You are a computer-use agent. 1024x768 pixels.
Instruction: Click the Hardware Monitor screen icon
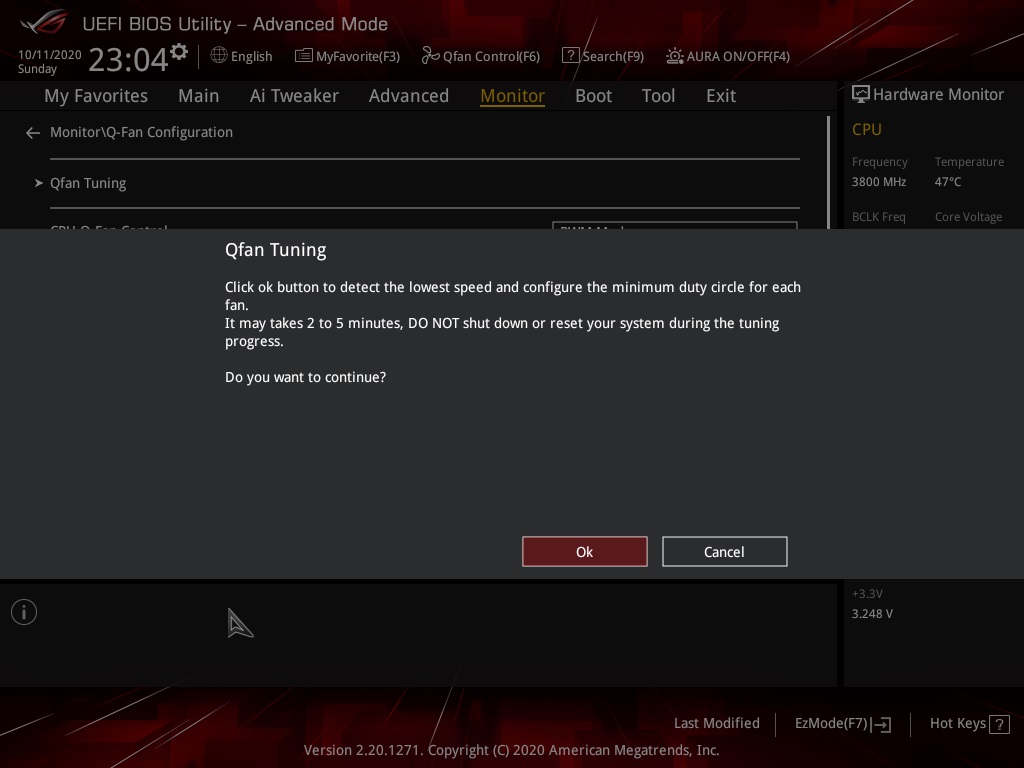pyautogui.click(x=861, y=94)
